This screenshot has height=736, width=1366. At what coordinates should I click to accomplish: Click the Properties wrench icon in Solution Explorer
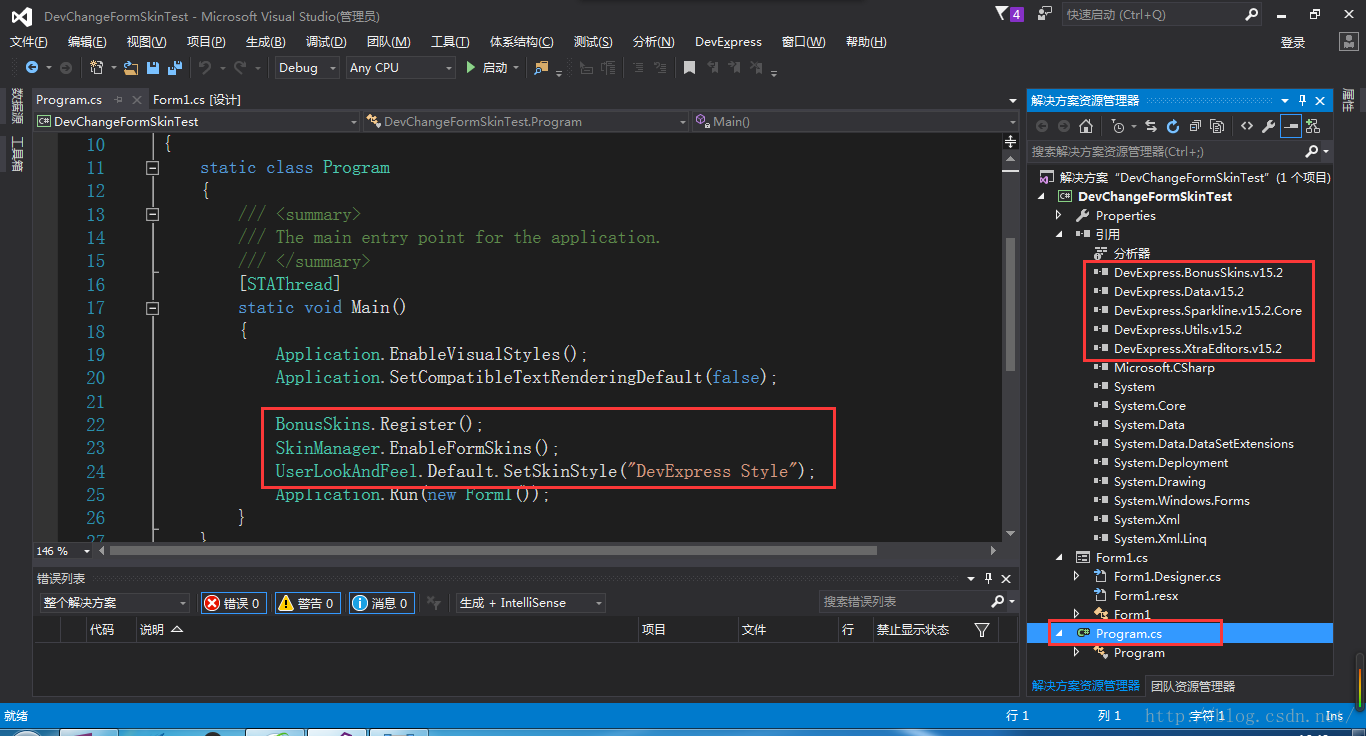(1269, 126)
